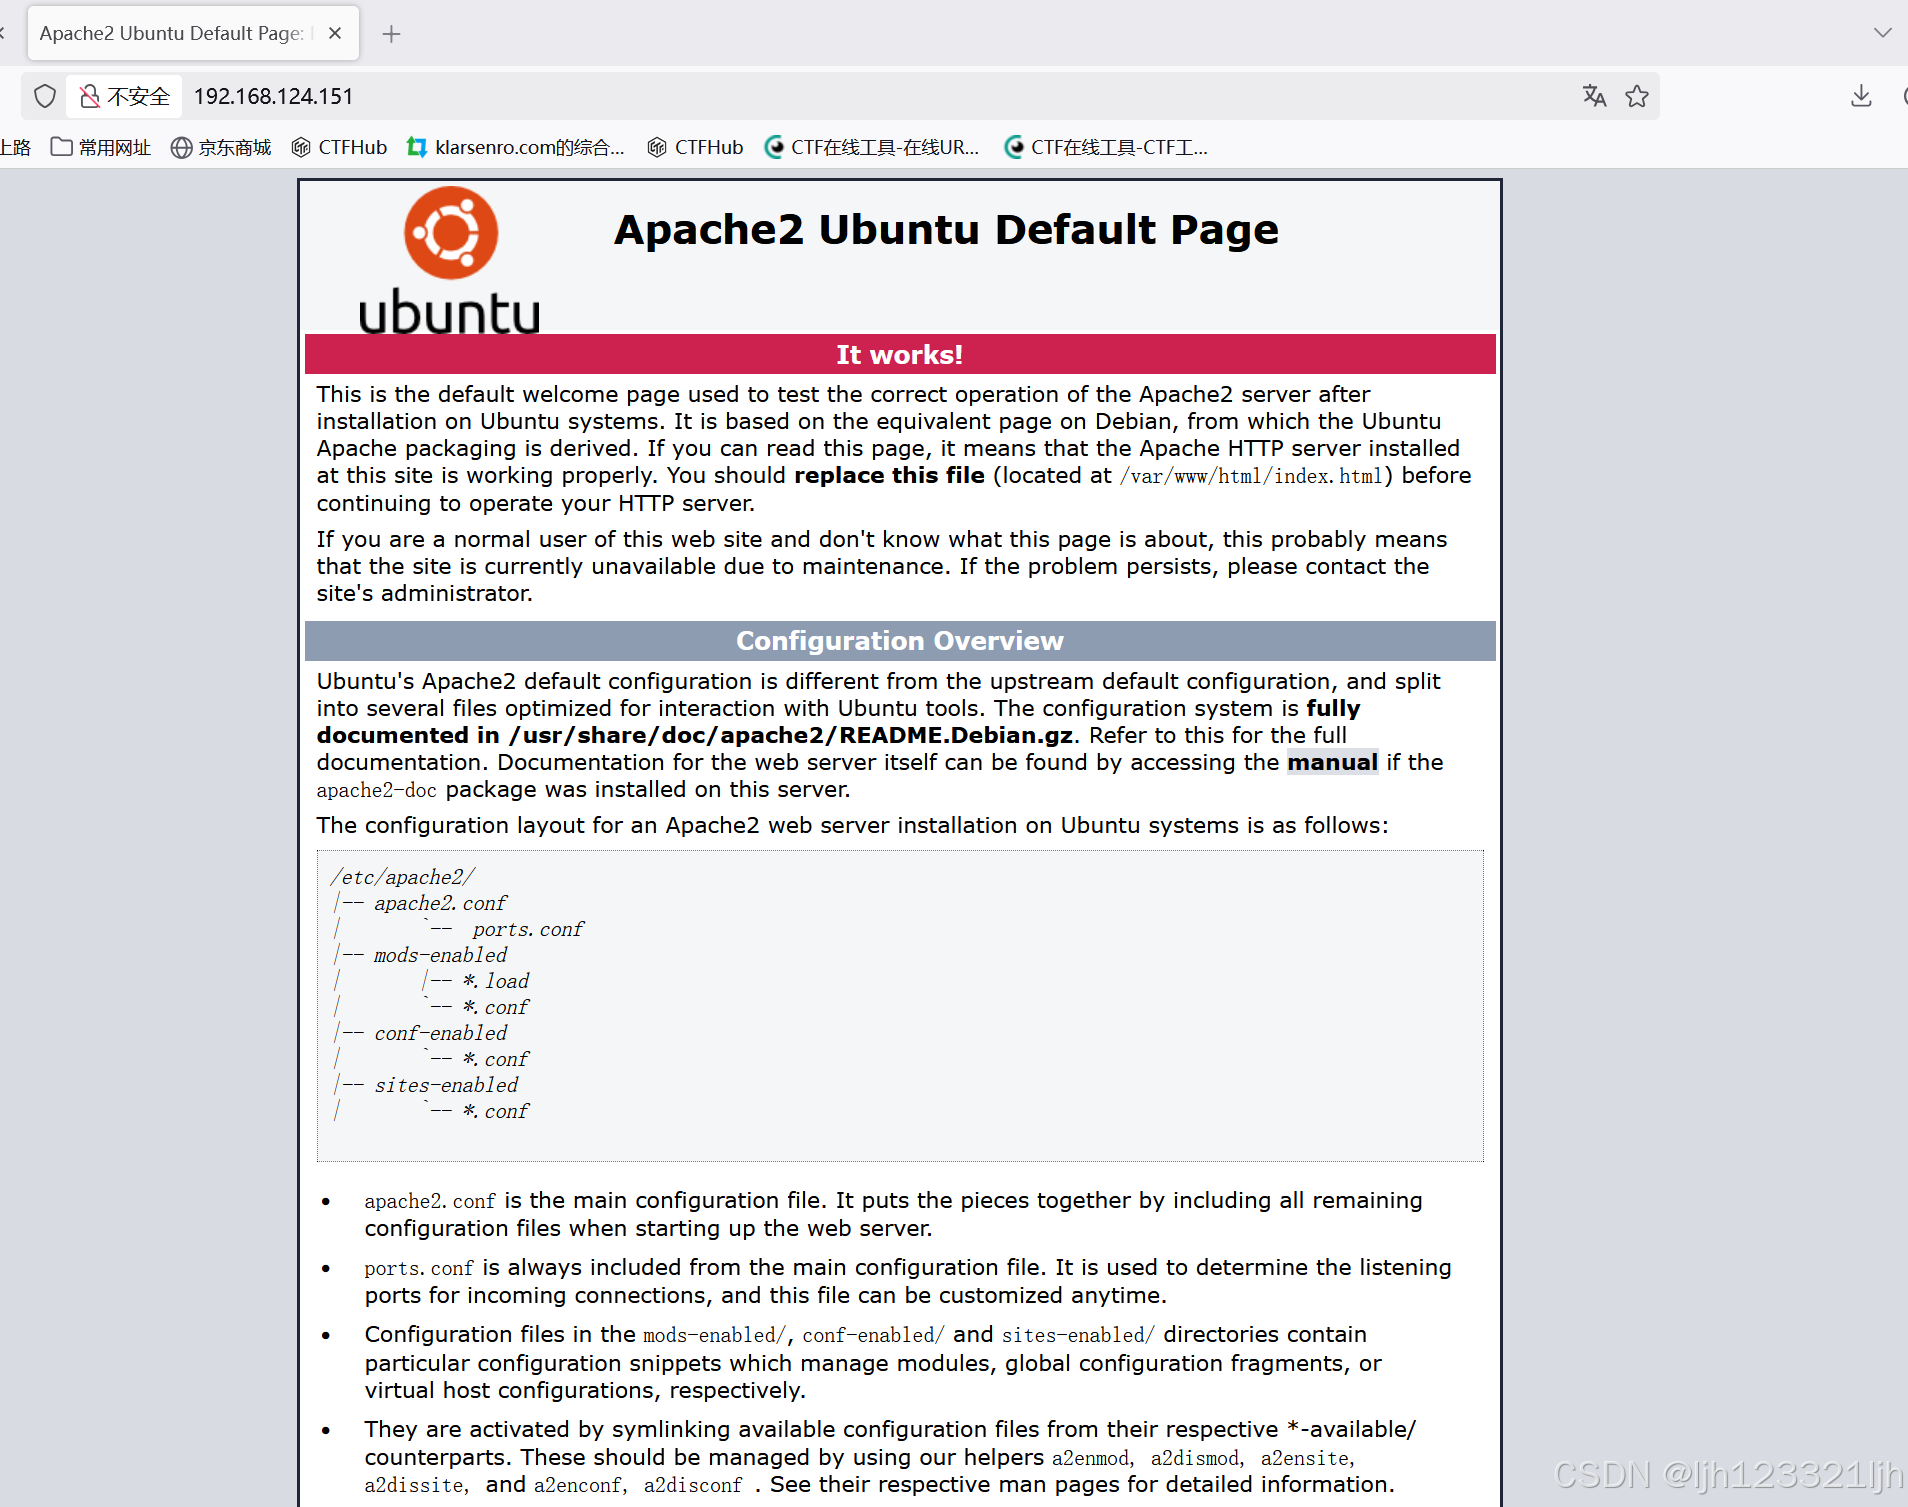Open the 京东商城 bookmark

[x=221, y=147]
